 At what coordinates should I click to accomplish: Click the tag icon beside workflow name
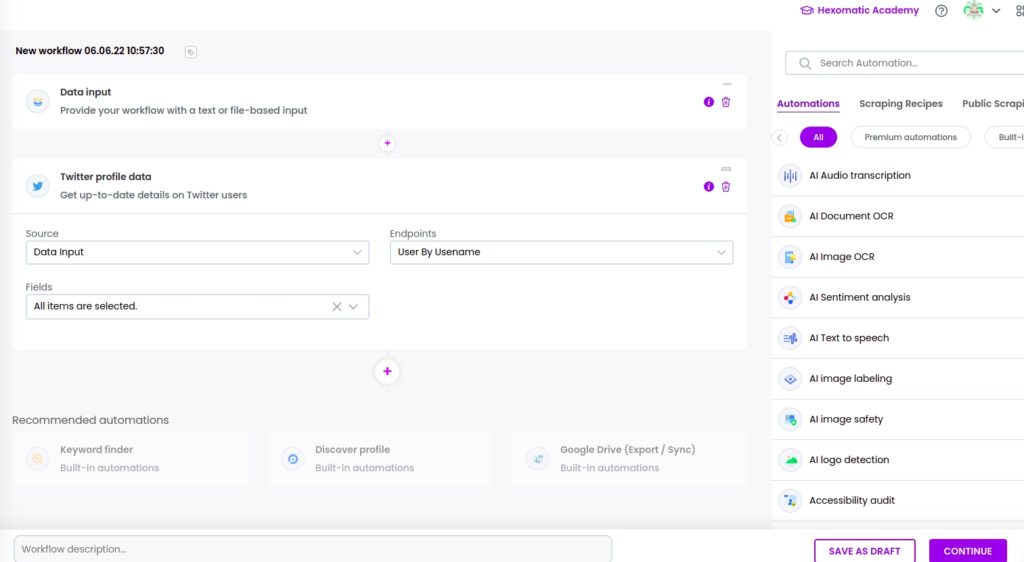click(x=191, y=52)
